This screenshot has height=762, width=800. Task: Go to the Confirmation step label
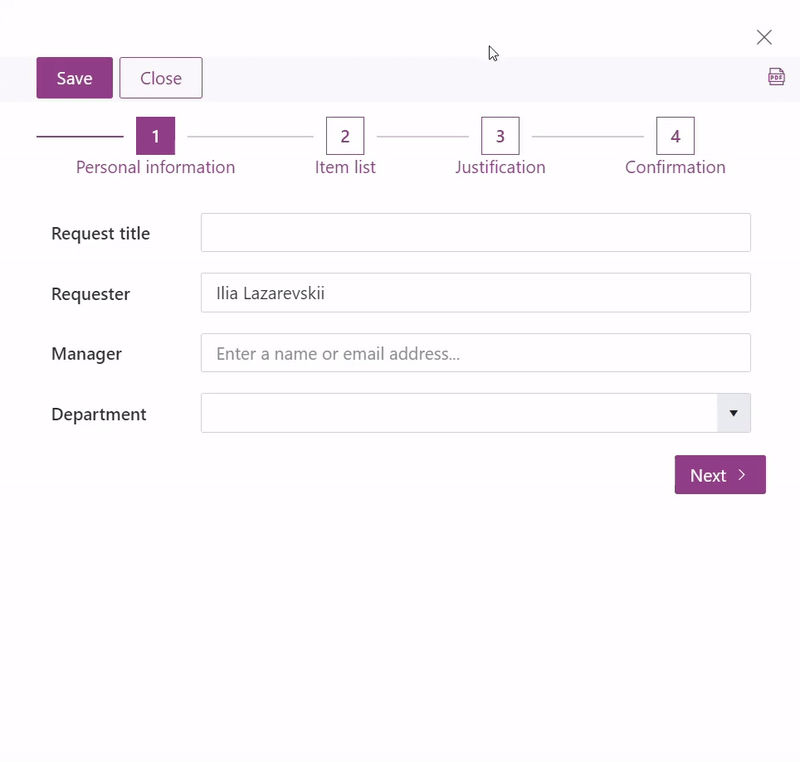[675, 167]
